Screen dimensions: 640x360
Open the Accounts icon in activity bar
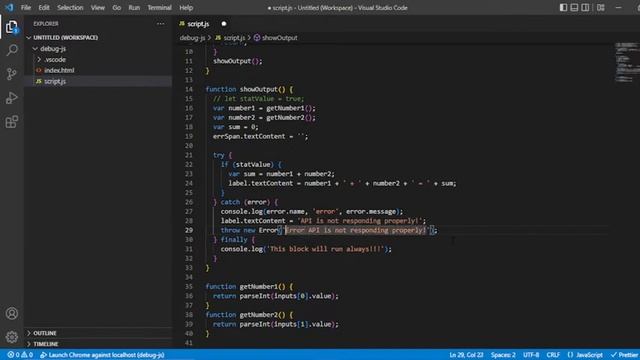(12, 313)
